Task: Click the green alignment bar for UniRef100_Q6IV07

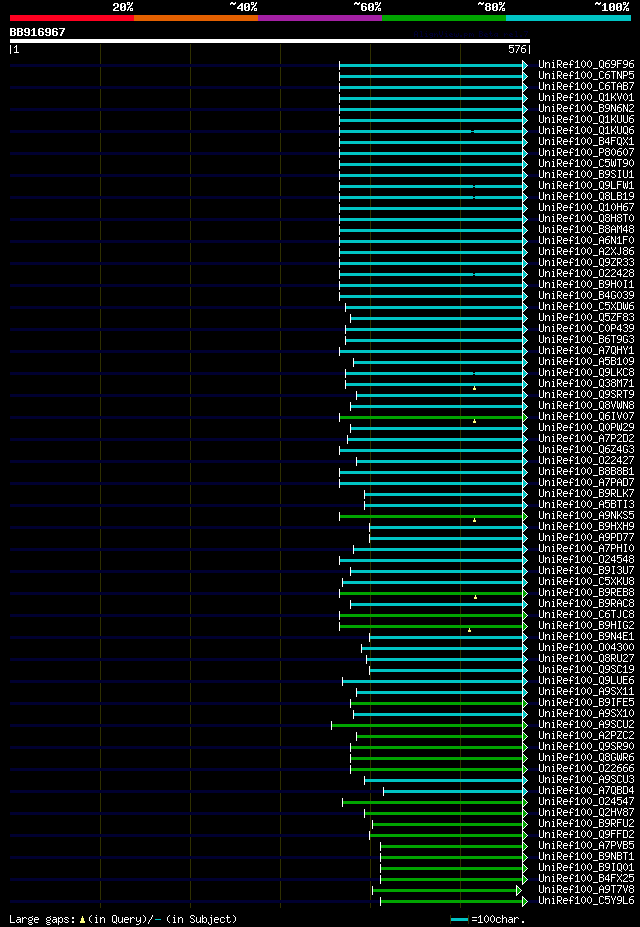Action: tap(431, 417)
